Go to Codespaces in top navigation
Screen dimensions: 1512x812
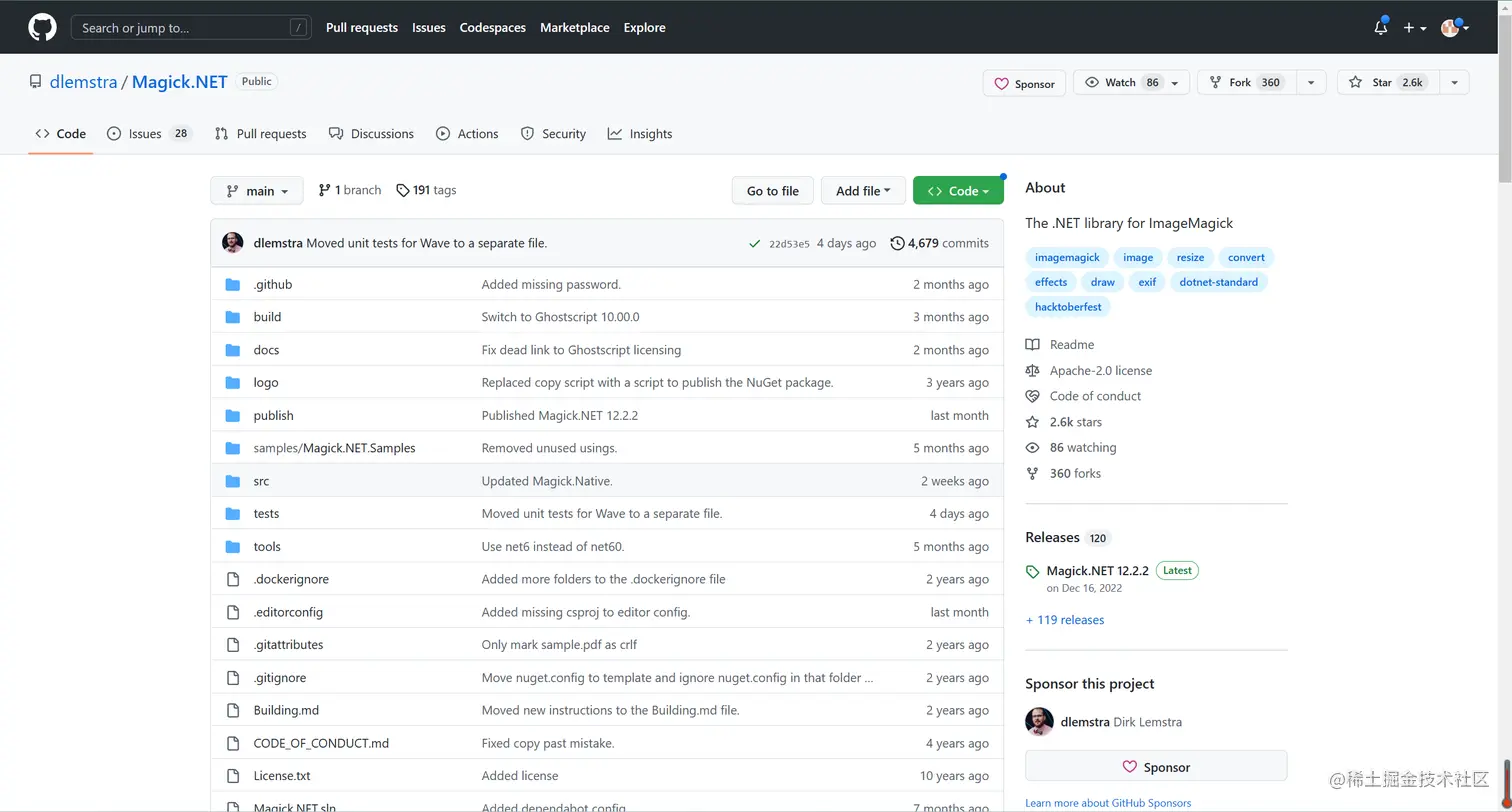493,28
